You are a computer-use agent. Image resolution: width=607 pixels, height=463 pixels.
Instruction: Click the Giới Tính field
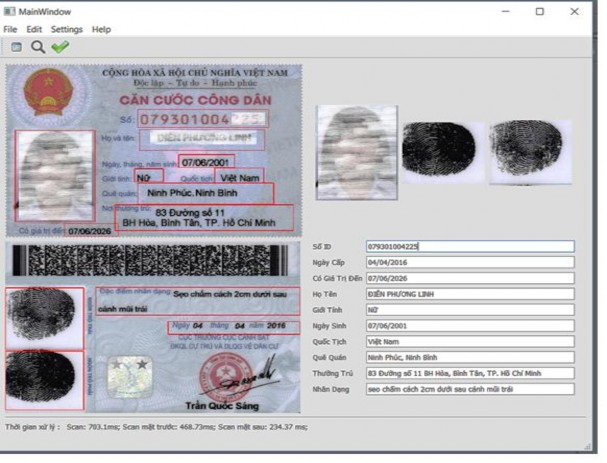coord(469,310)
